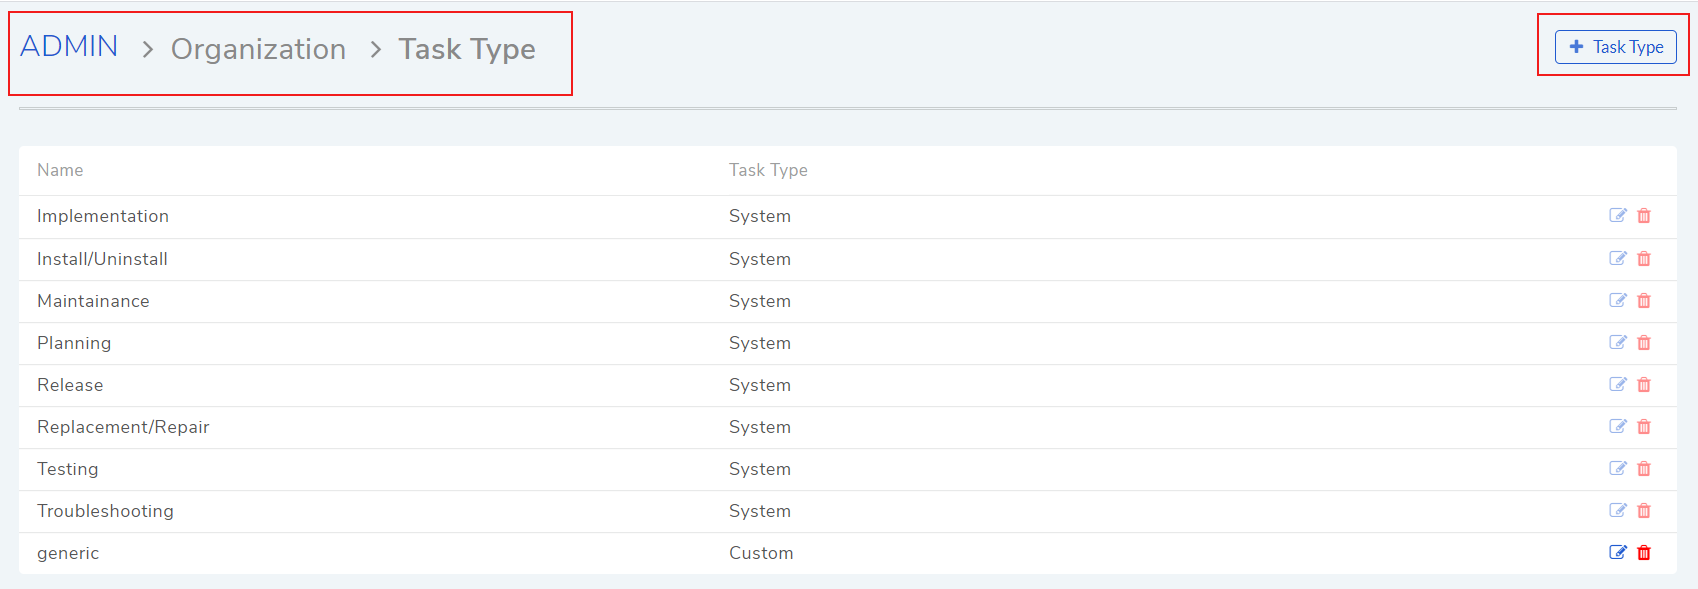Click System in the Implementation row
This screenshot has height=589, width=1698.
coord(760,216)
